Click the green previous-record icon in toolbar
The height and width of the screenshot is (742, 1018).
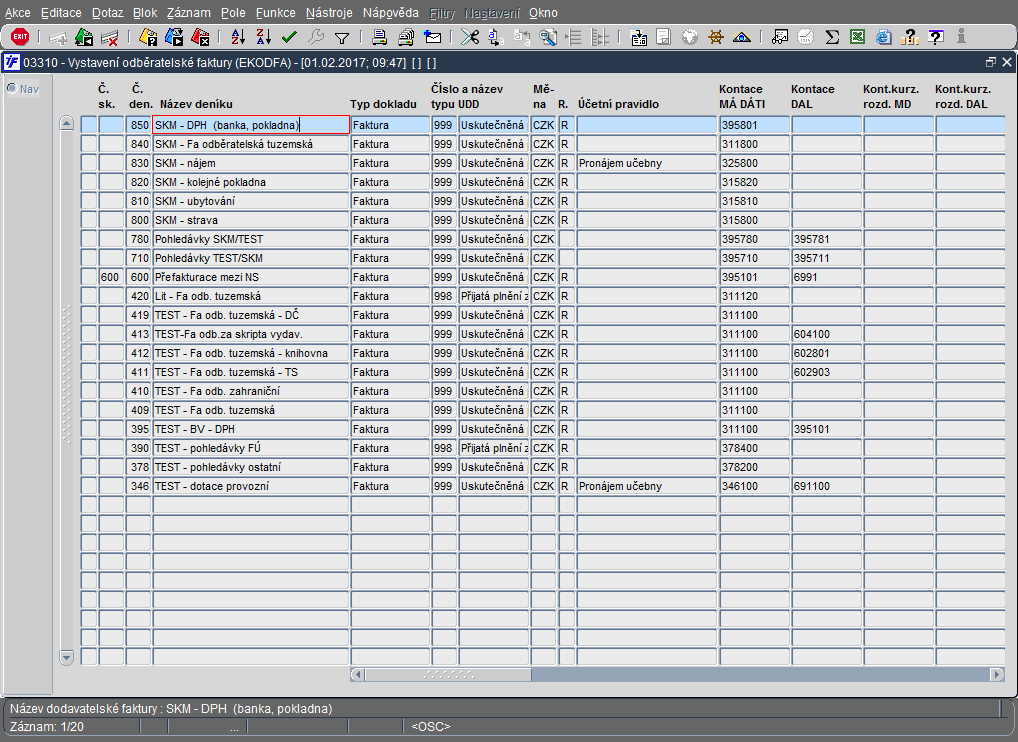click(x=84, y=38)
